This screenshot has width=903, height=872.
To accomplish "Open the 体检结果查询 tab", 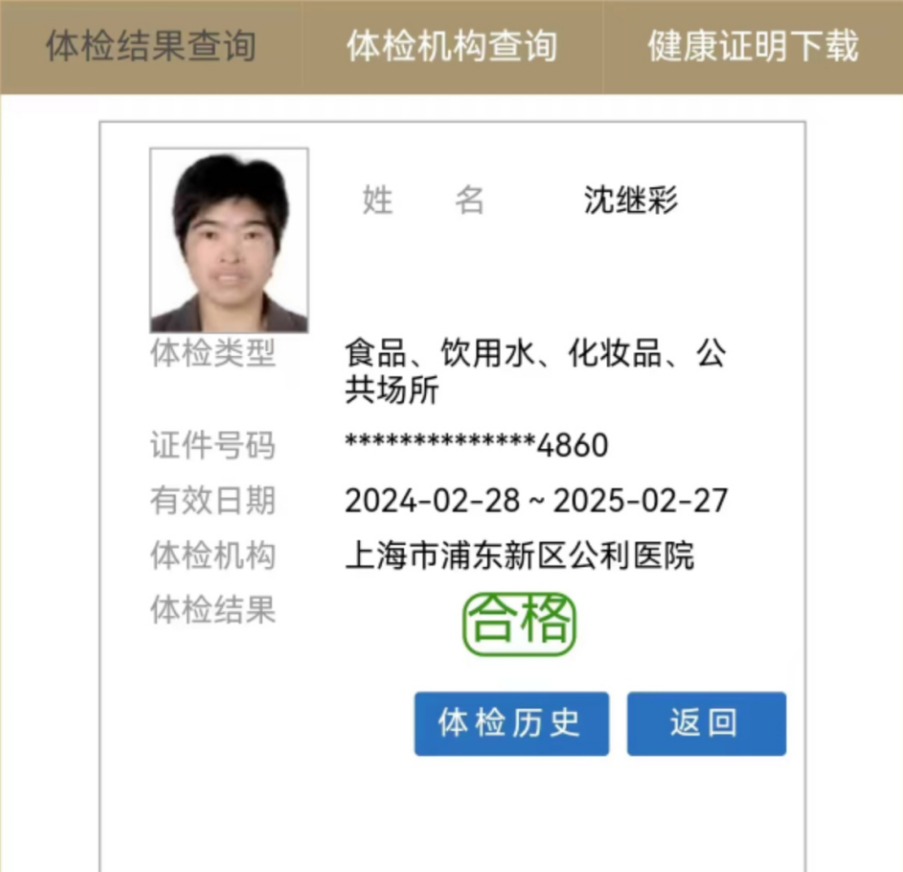I will coord(151,46).
